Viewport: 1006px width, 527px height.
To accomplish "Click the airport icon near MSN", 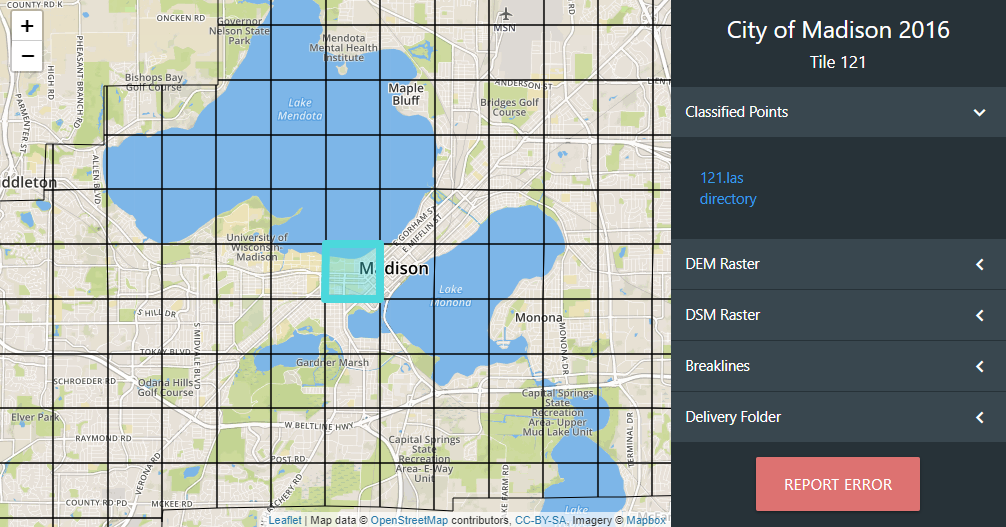I will coord(506,13).
